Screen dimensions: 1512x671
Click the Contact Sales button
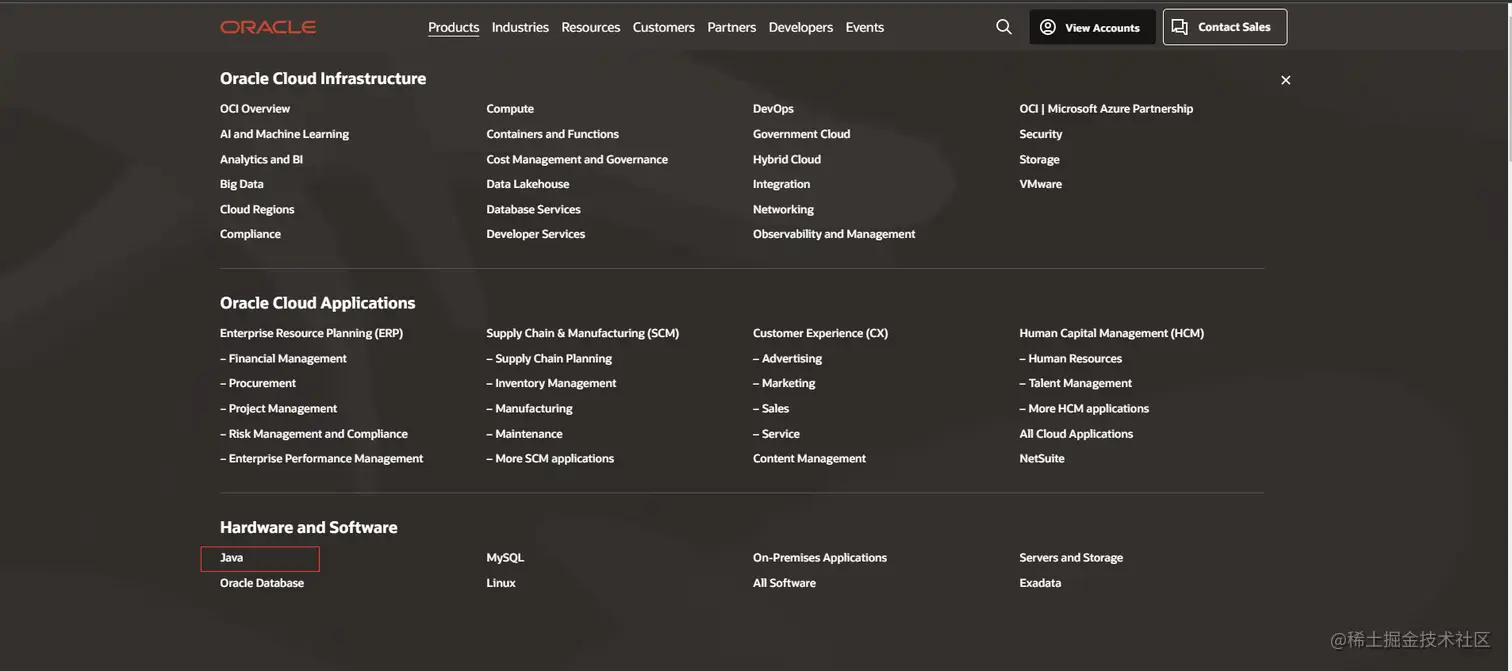click(x=1225, y=27)
